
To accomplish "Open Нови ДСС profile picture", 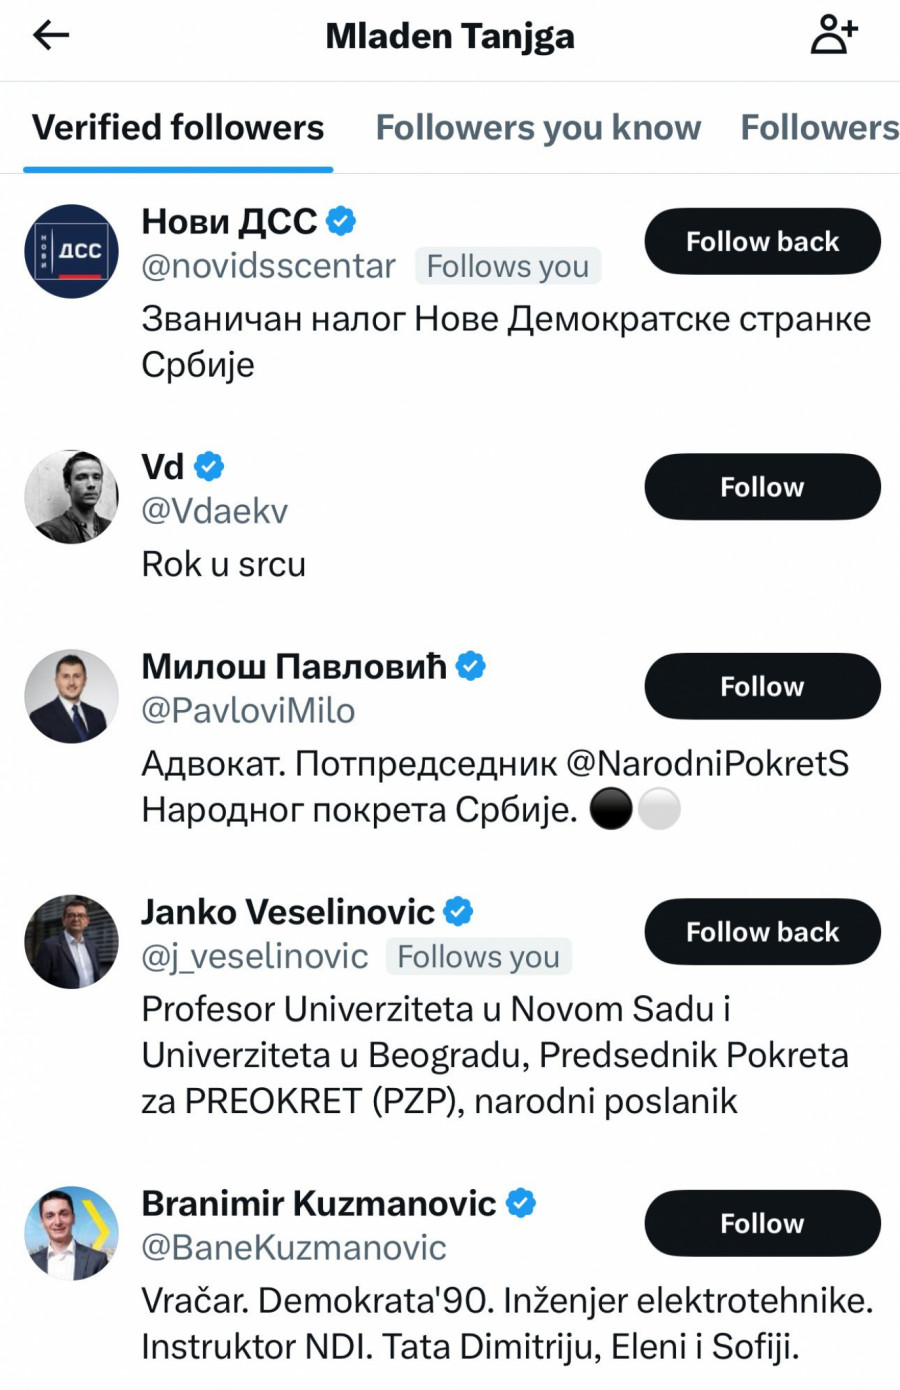I will point(71,251).
